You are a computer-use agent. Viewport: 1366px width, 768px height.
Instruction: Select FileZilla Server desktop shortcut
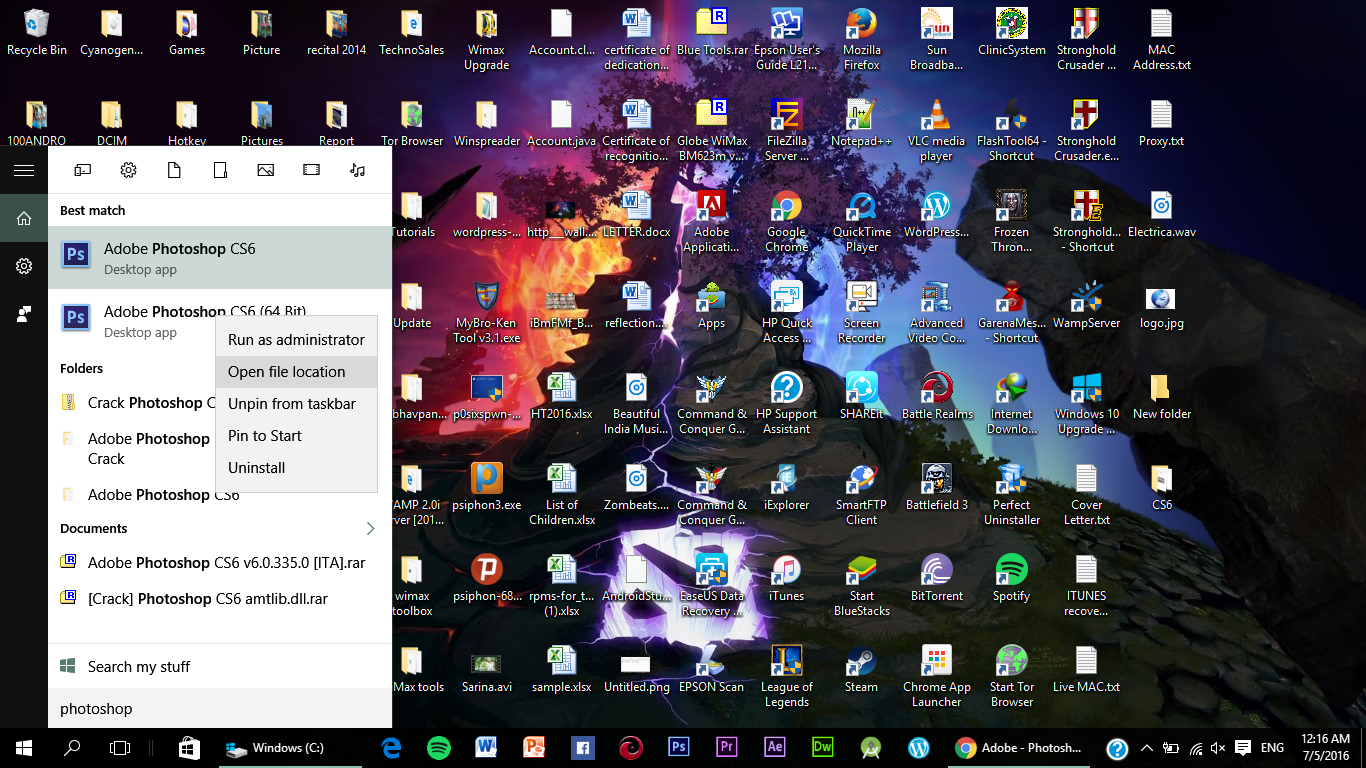point(787,132)
